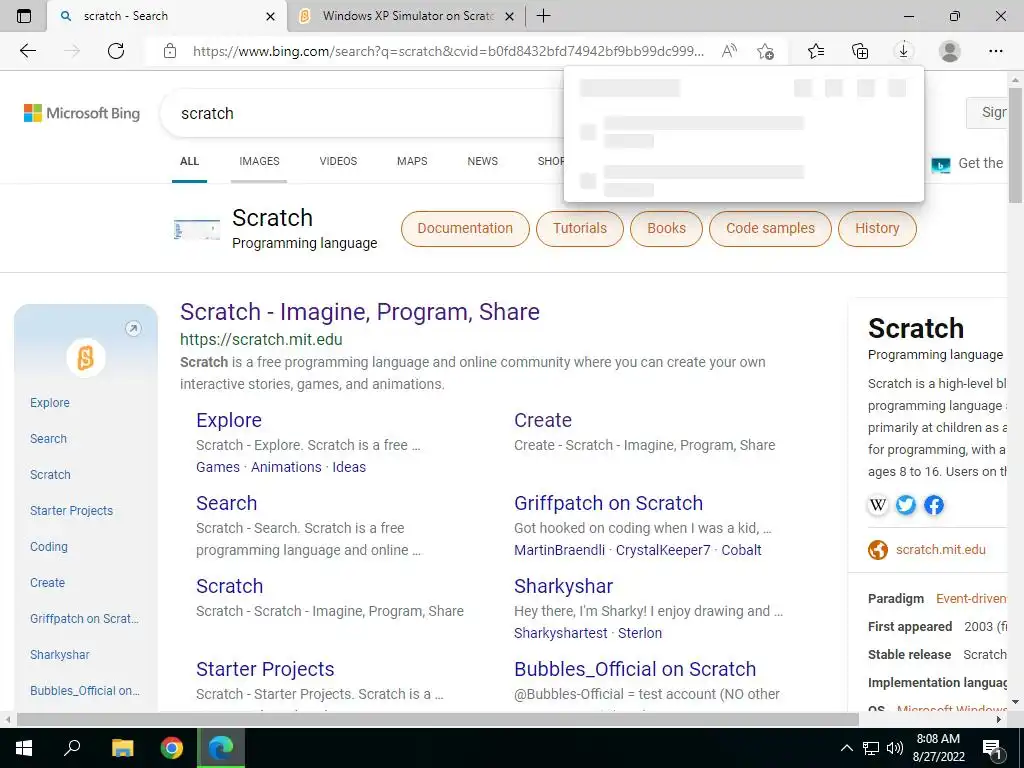Screen dimensions: 1024x768
Task: Open the Starter Projects result link
Action: [265, 669]
